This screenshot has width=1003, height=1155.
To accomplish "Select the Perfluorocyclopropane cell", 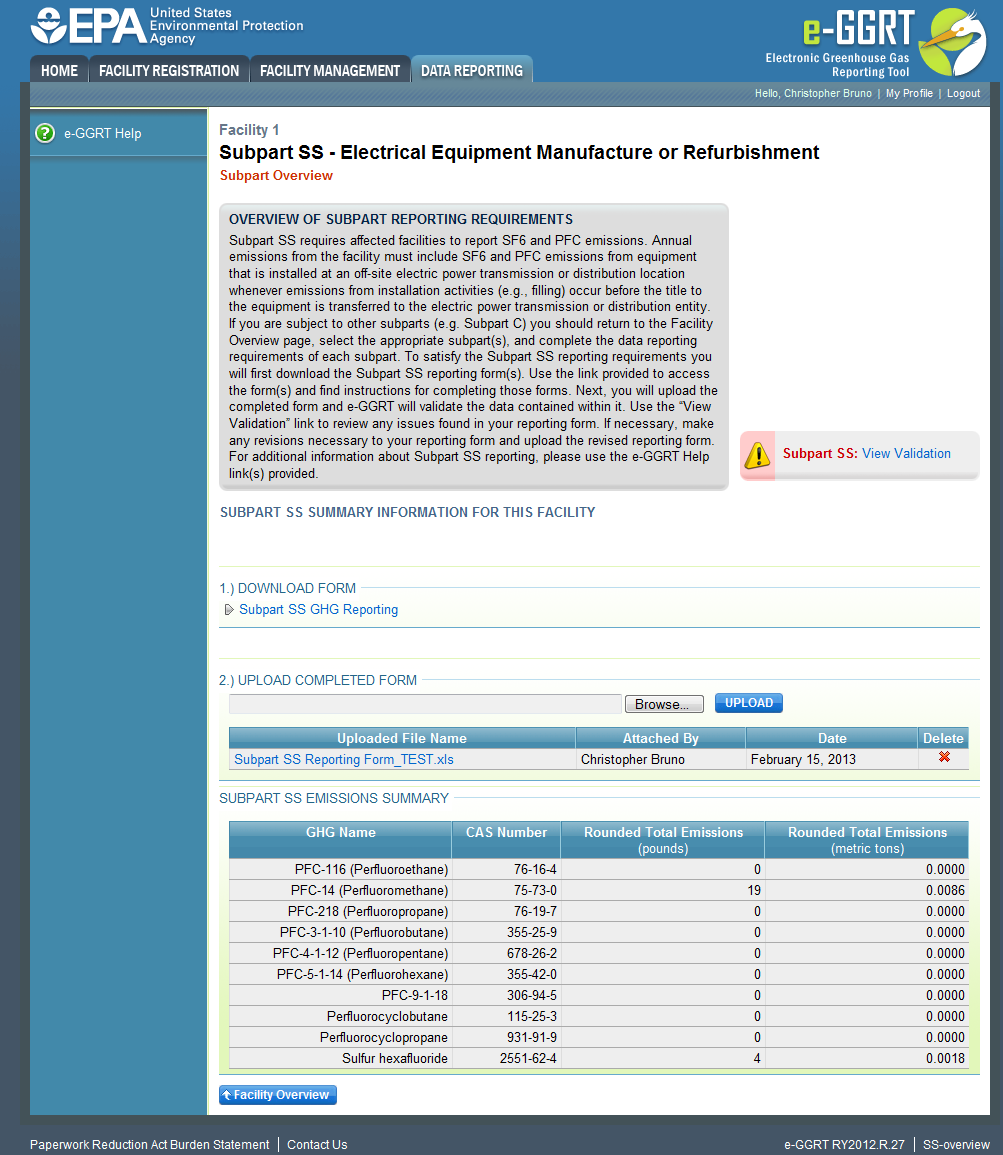I will pyautogui.click(x=340, y=1037).
